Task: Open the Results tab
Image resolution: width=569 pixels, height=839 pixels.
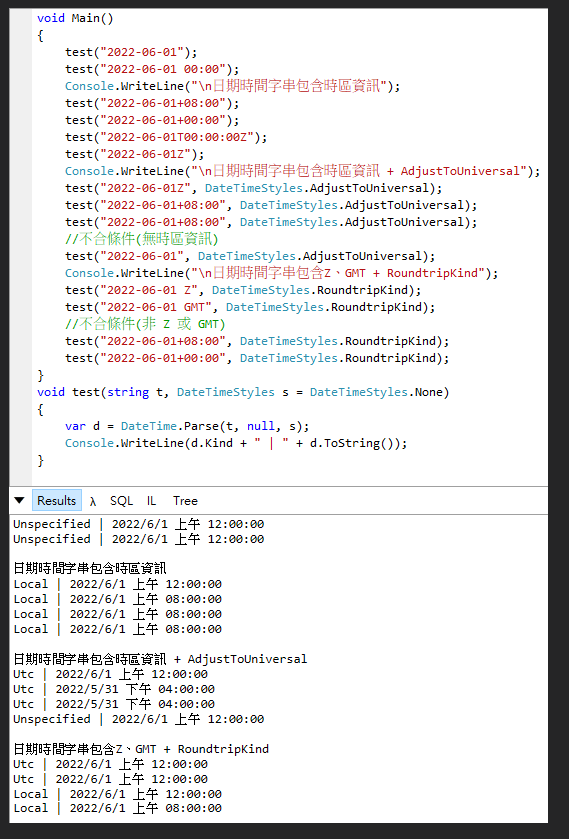Action: (57, 501)
